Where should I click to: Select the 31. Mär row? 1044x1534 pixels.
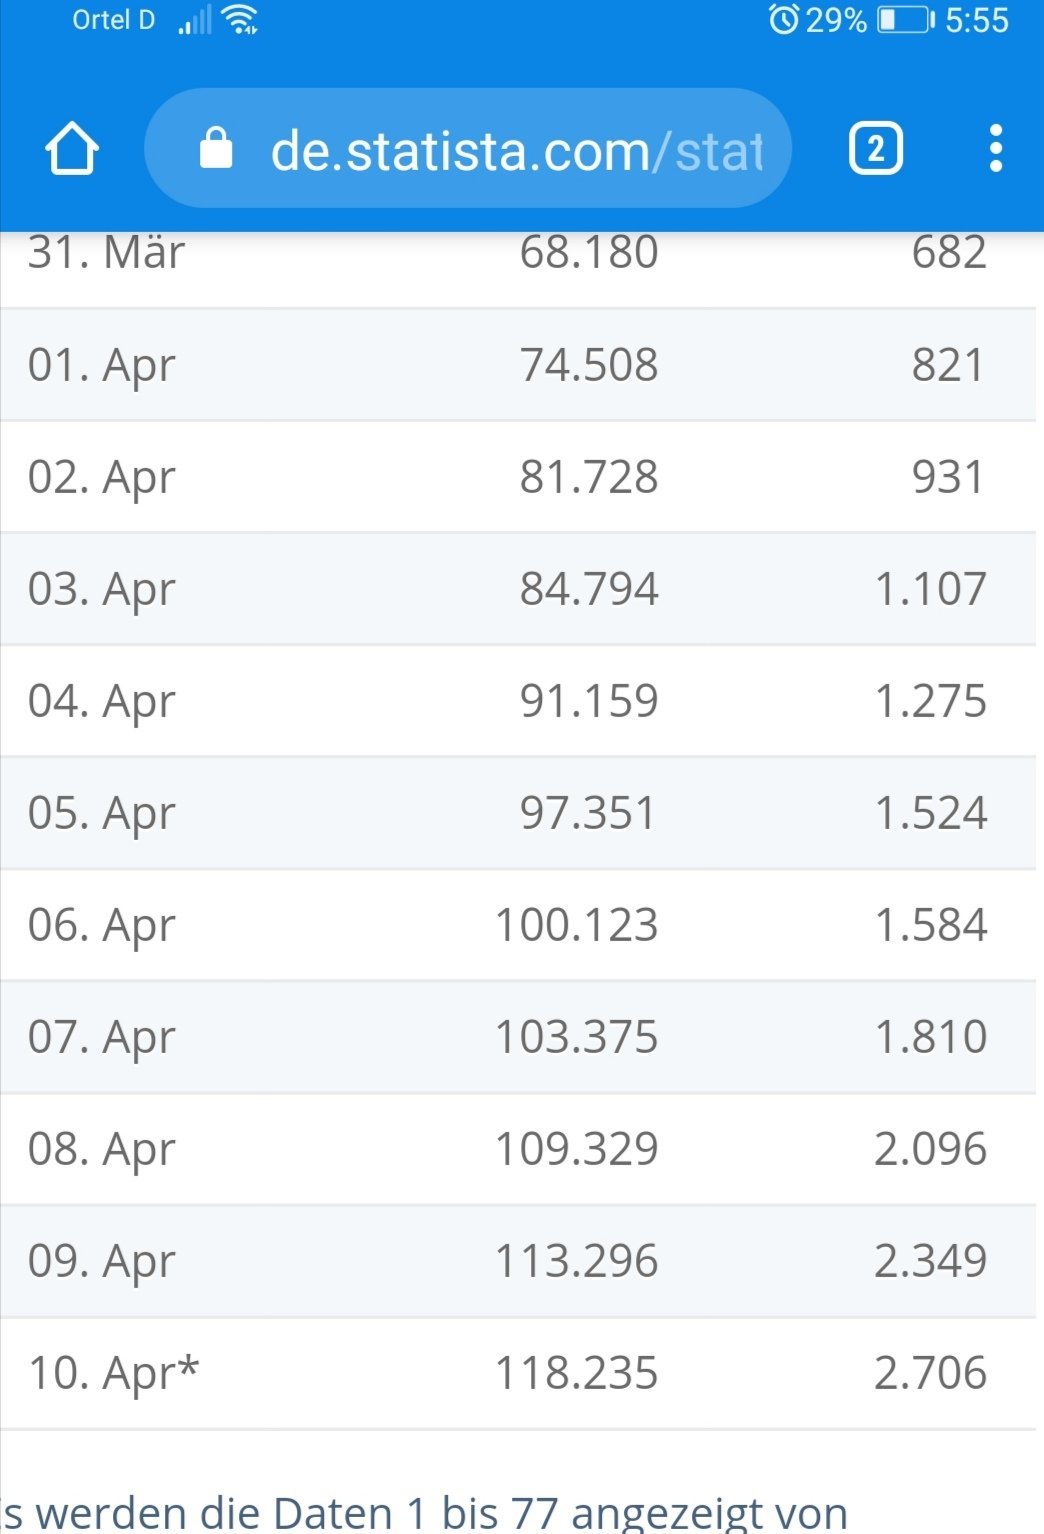click(517, 255)
